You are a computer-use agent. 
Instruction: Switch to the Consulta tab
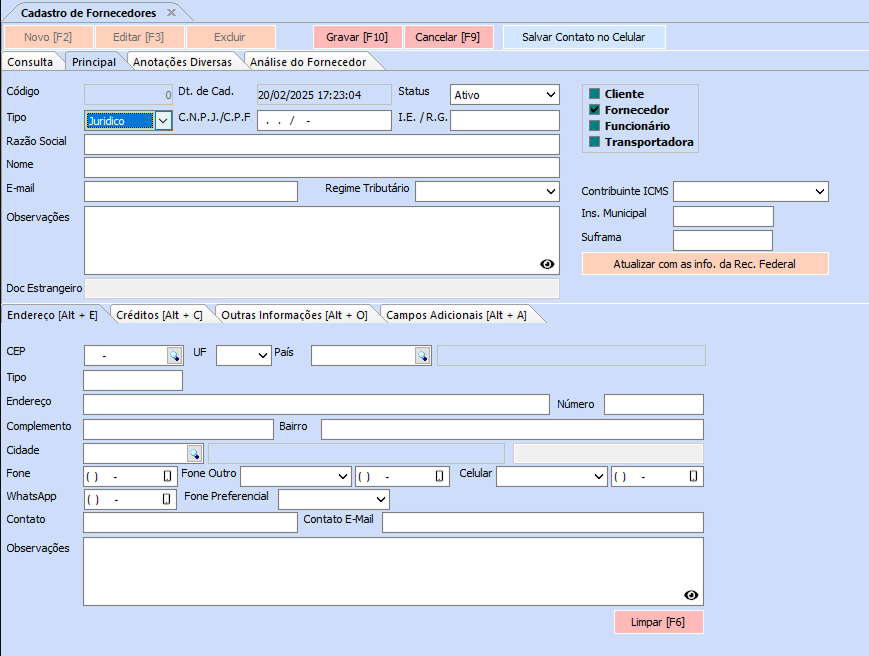click(x=30, y=62)
